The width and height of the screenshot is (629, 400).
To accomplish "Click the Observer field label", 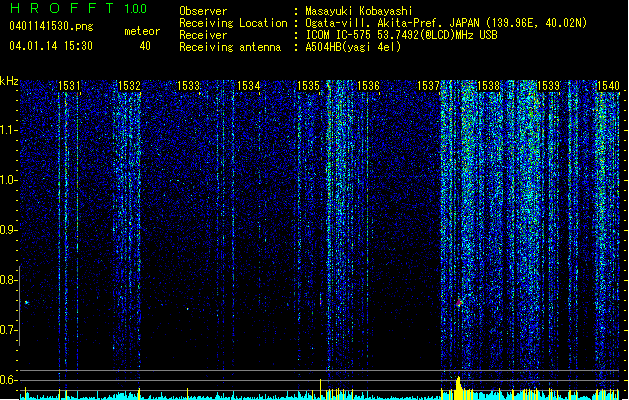I will (x=203, y=11).
